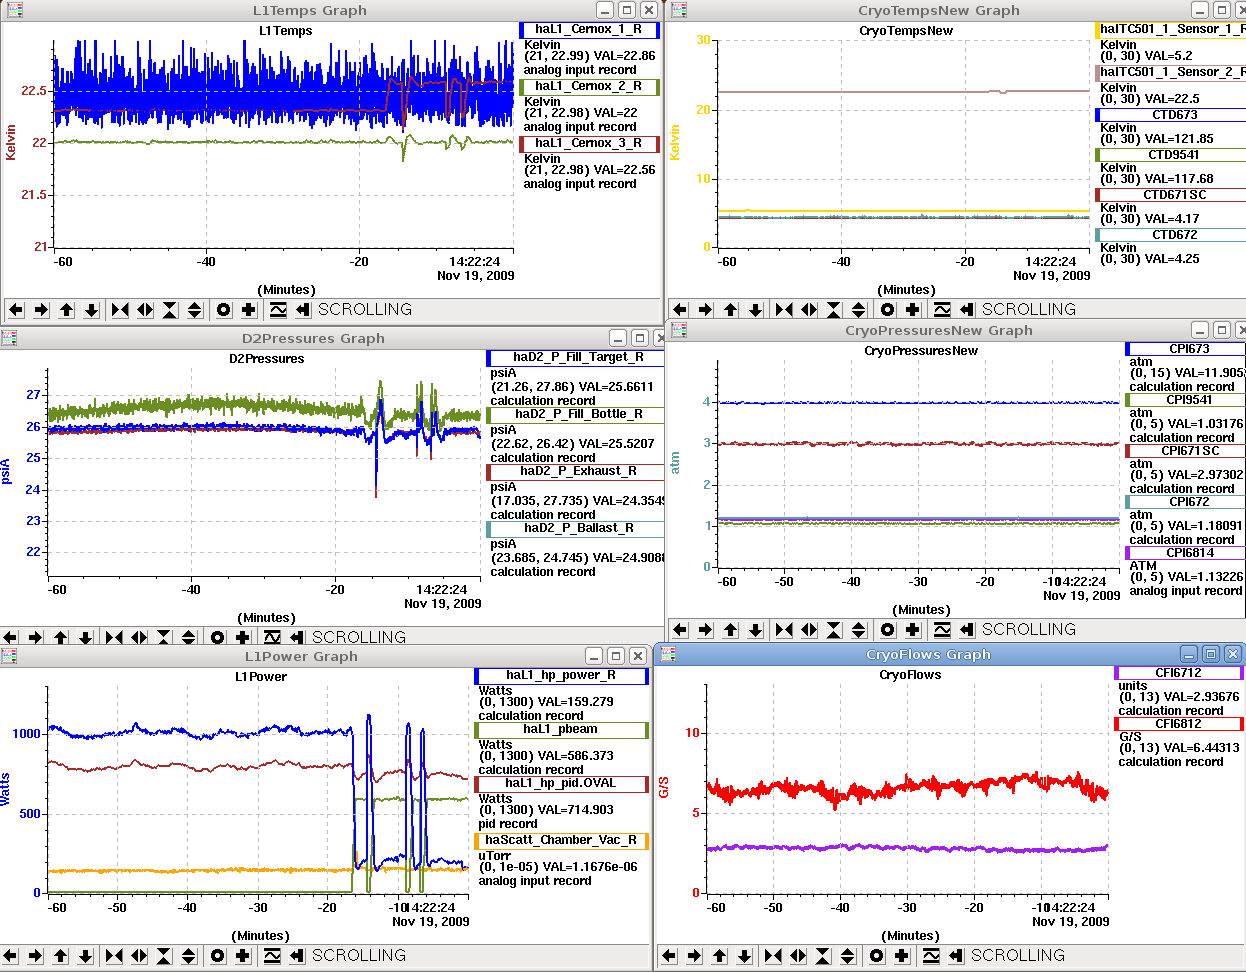The height and width of the screenshot is (973, 1246).
Task: Select the haL1_pbeam legend entry
Action: (561, 730)
